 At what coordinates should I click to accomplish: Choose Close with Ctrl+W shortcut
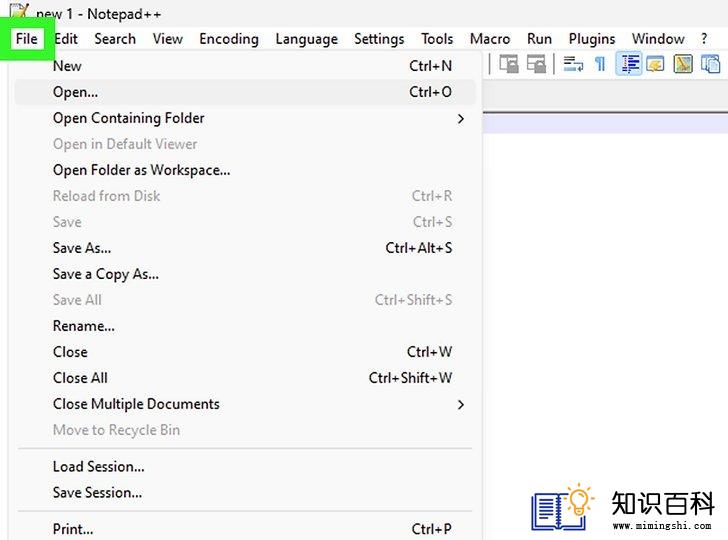pyautogui.click(x=245, y=352)
